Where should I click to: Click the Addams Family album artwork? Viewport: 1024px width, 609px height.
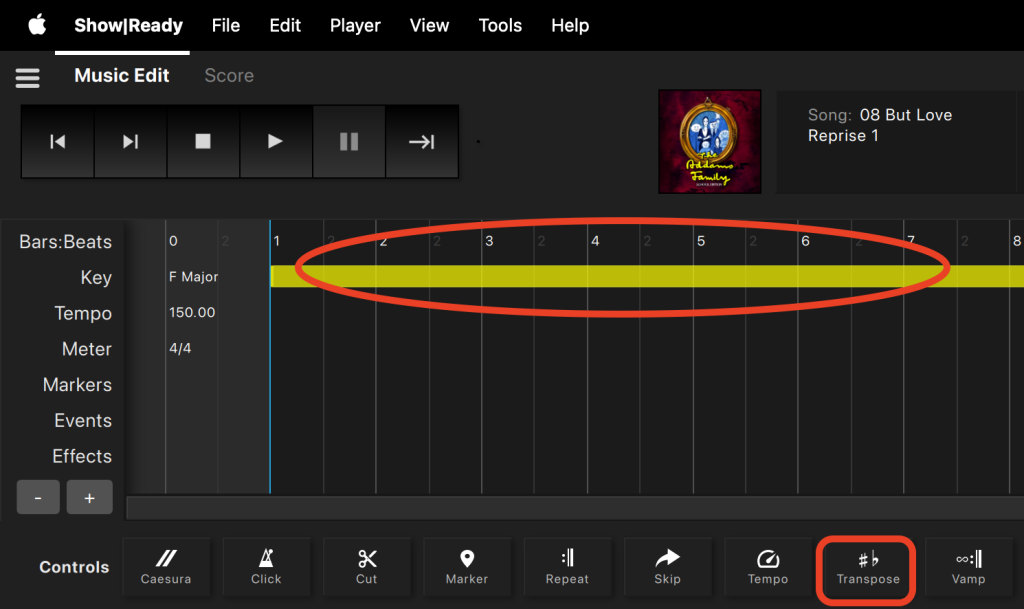(710, 142)
